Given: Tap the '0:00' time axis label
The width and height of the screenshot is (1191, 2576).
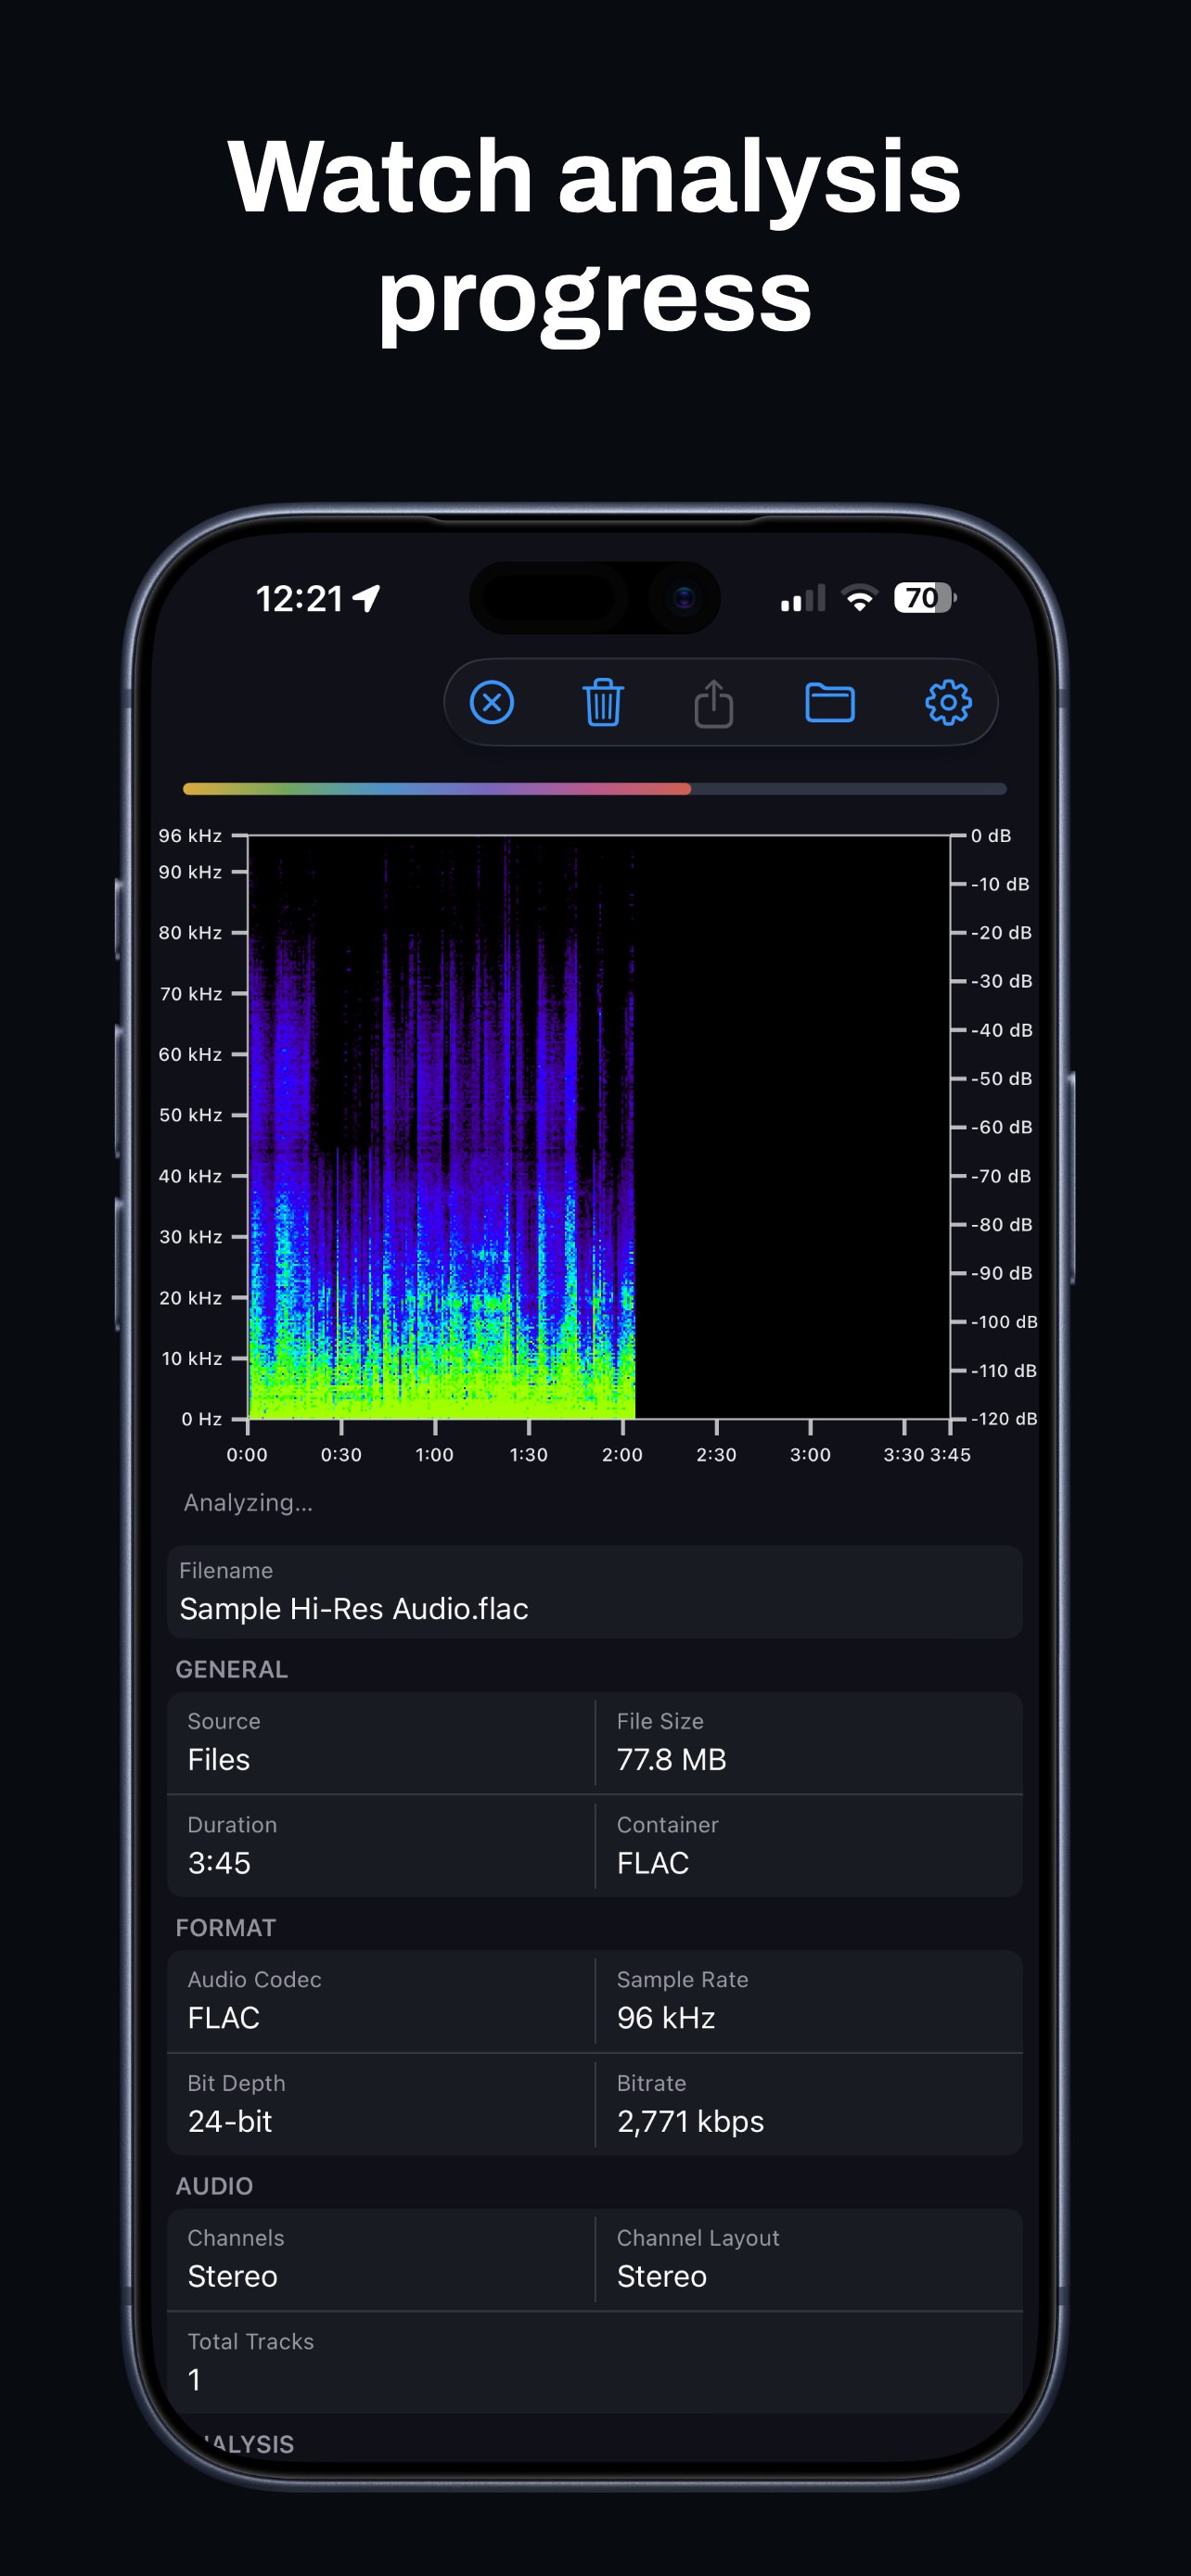Looking at the screenshot, I should 247,1455.
